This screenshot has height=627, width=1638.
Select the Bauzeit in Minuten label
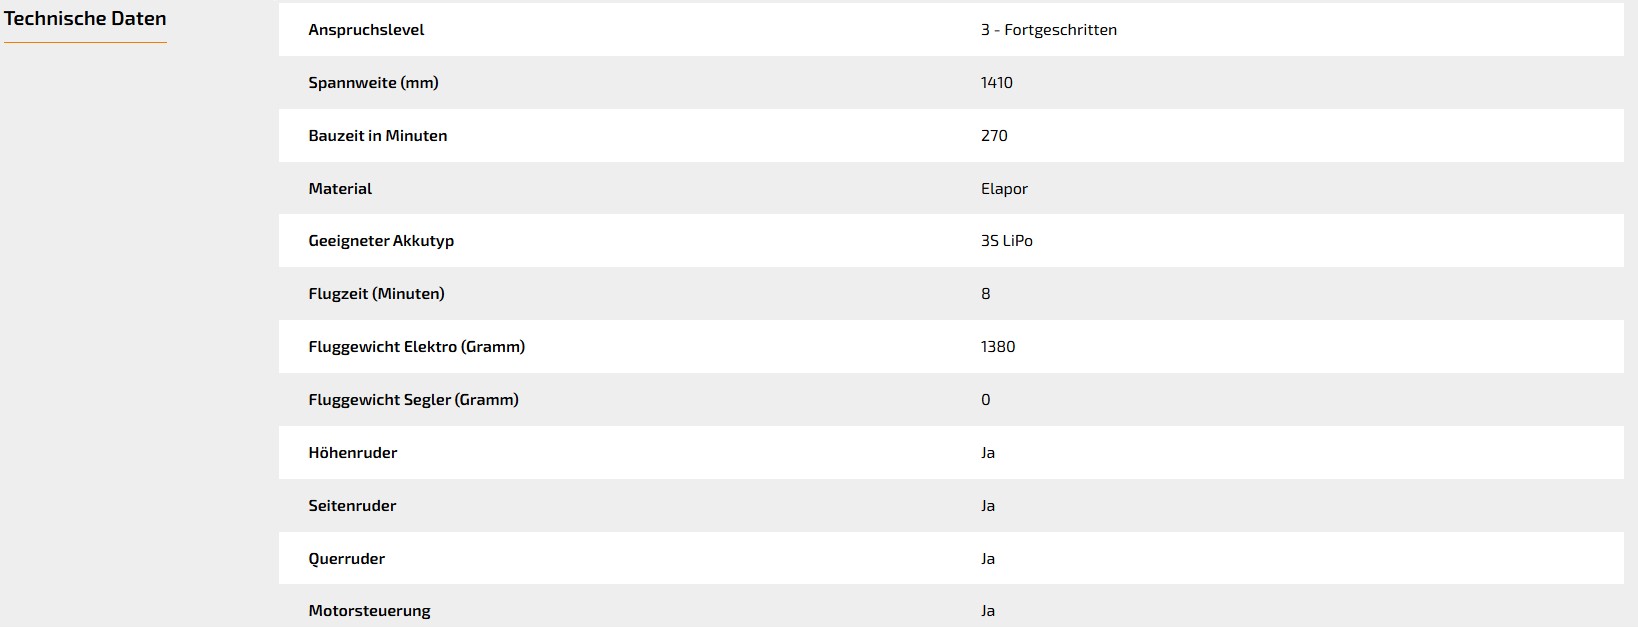point(378,136)
